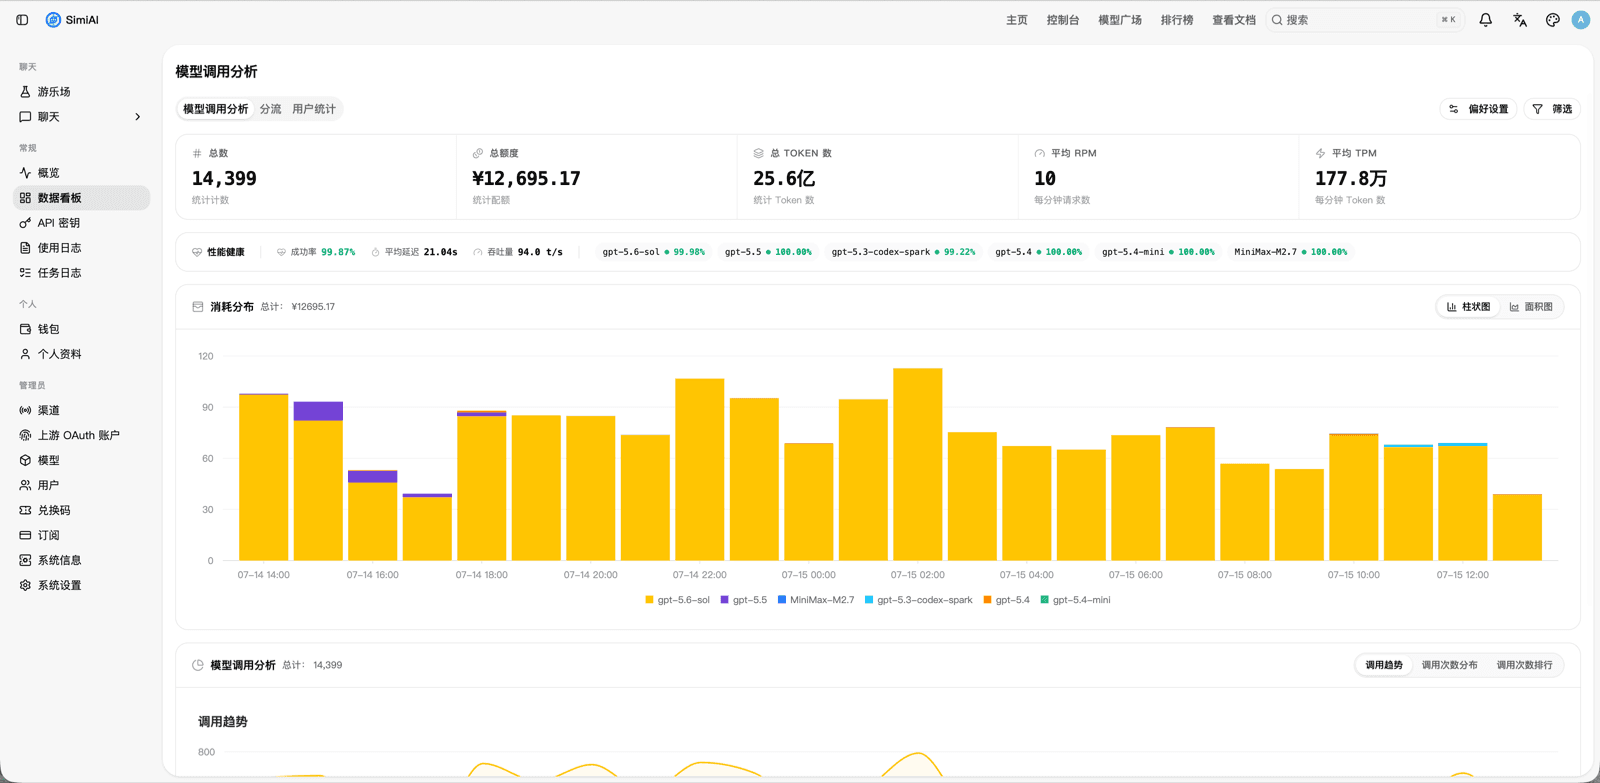Open 游乐场 playground in sidebar
The image size is (1600, 783).
(82, 92)
